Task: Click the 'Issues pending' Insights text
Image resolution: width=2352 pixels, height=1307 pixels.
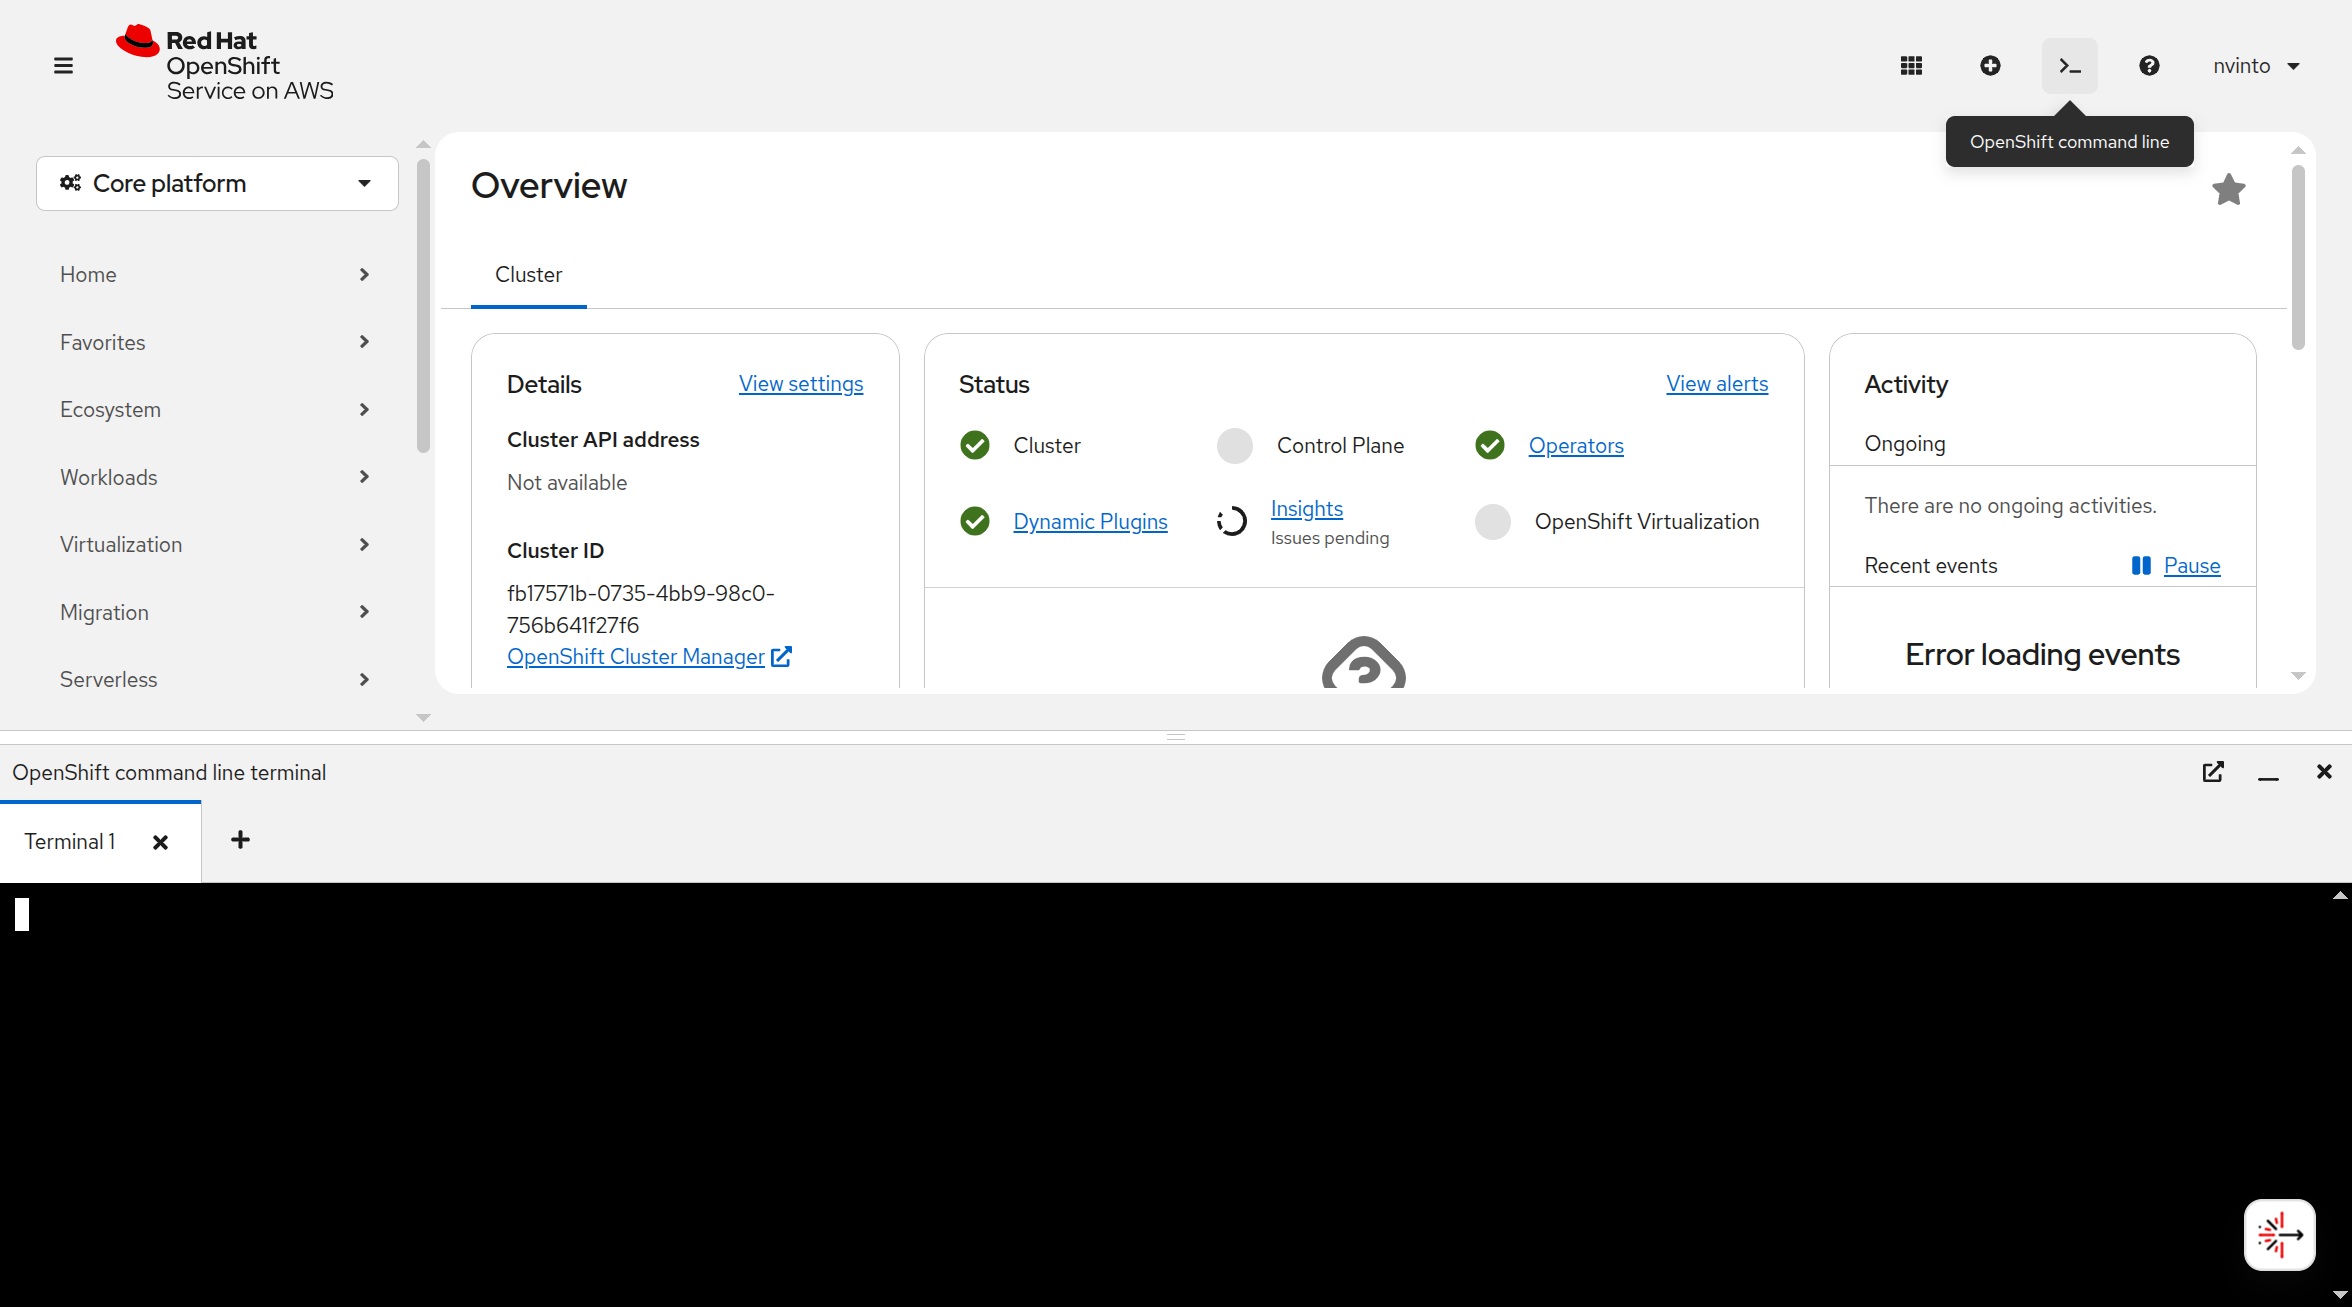Action: (1330, 538)
